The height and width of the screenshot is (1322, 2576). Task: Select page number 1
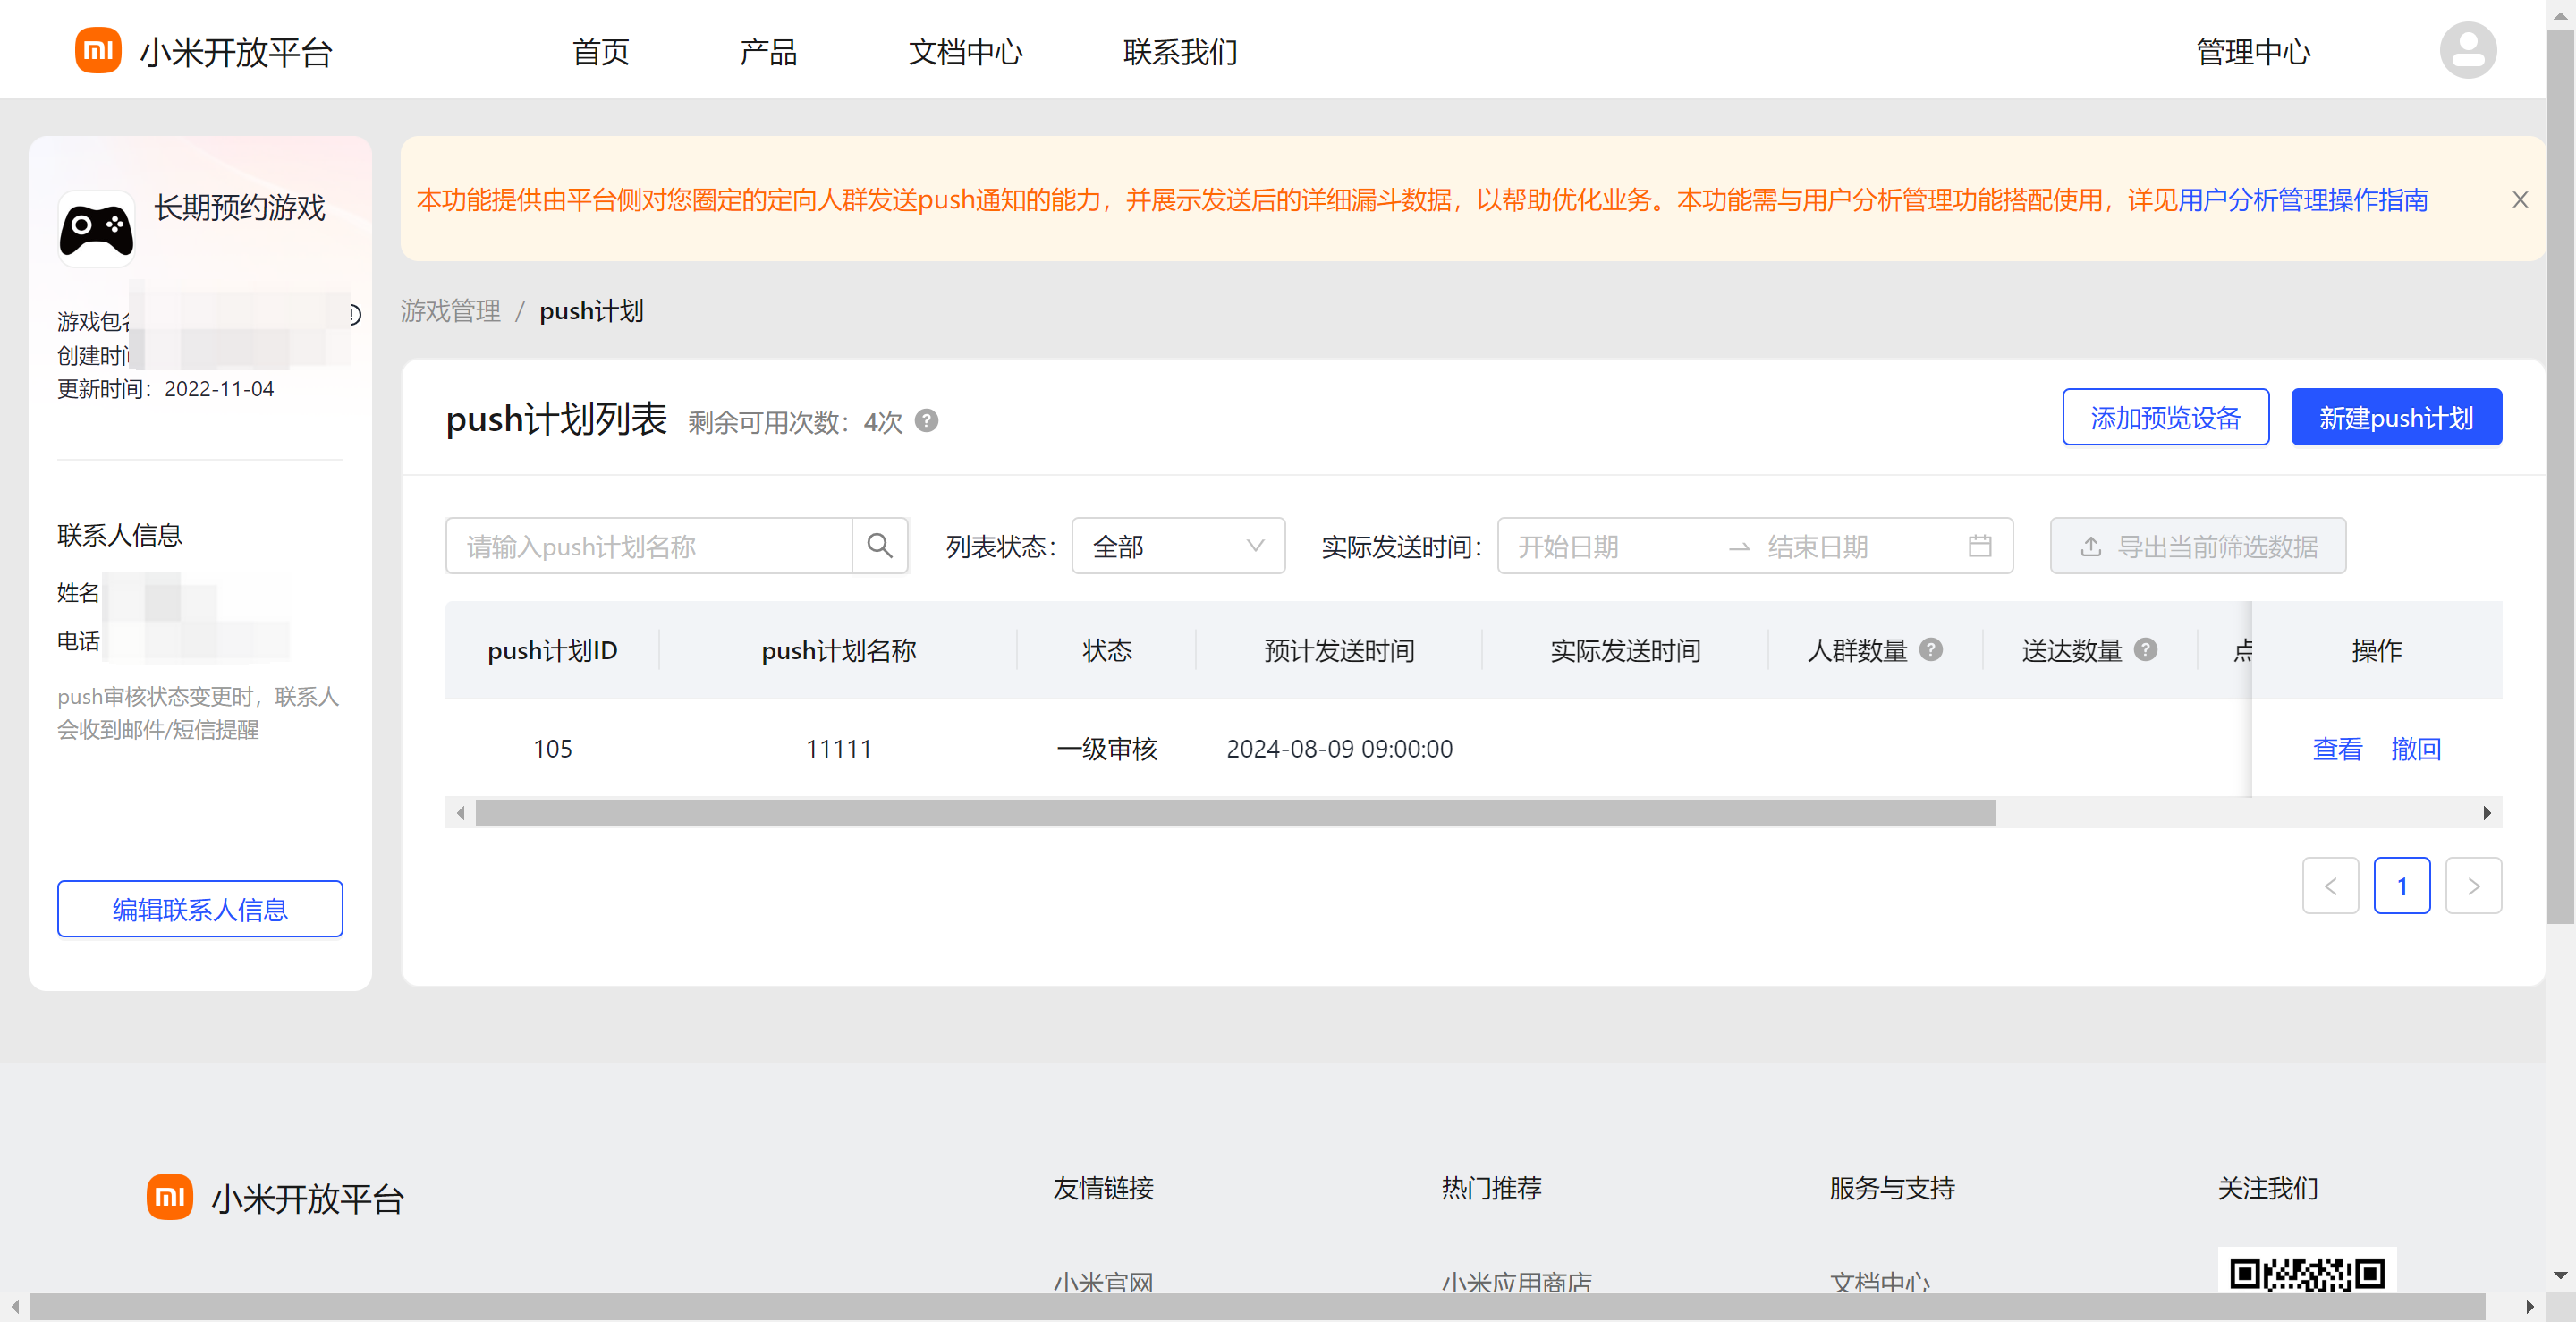[2401, 886]
